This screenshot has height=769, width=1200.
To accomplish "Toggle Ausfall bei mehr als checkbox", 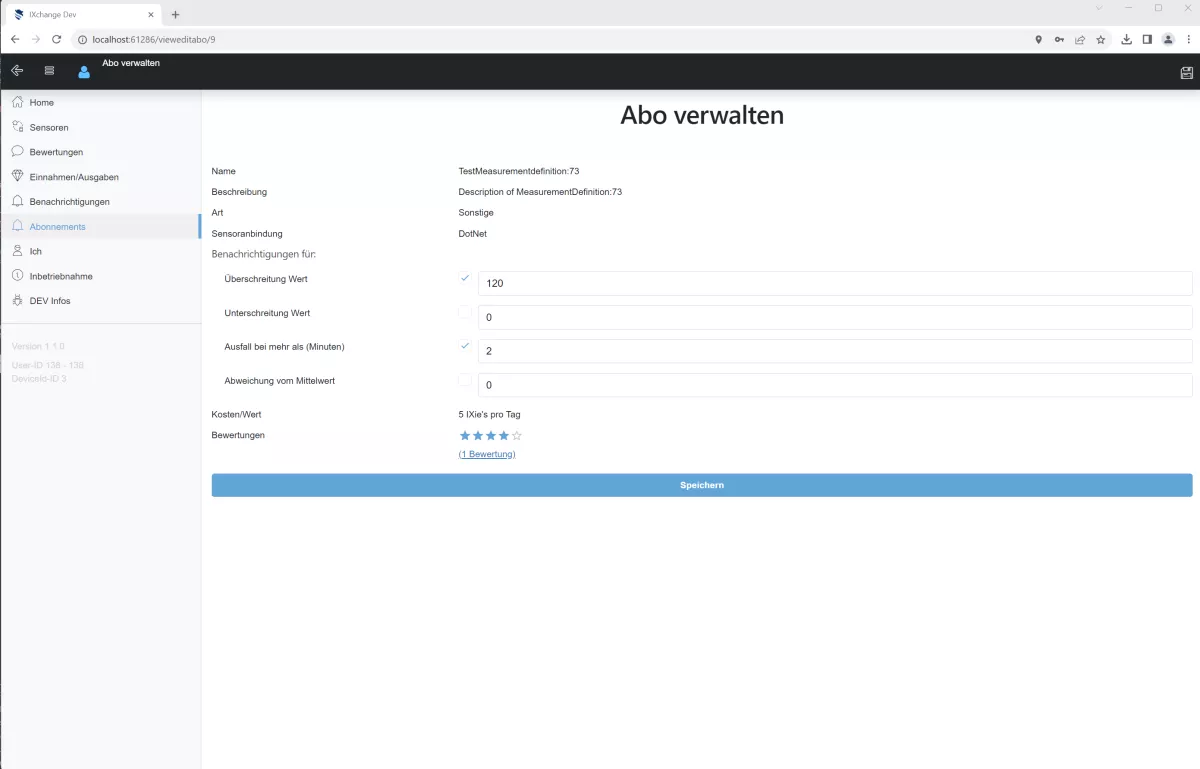I will click(465, 346).
